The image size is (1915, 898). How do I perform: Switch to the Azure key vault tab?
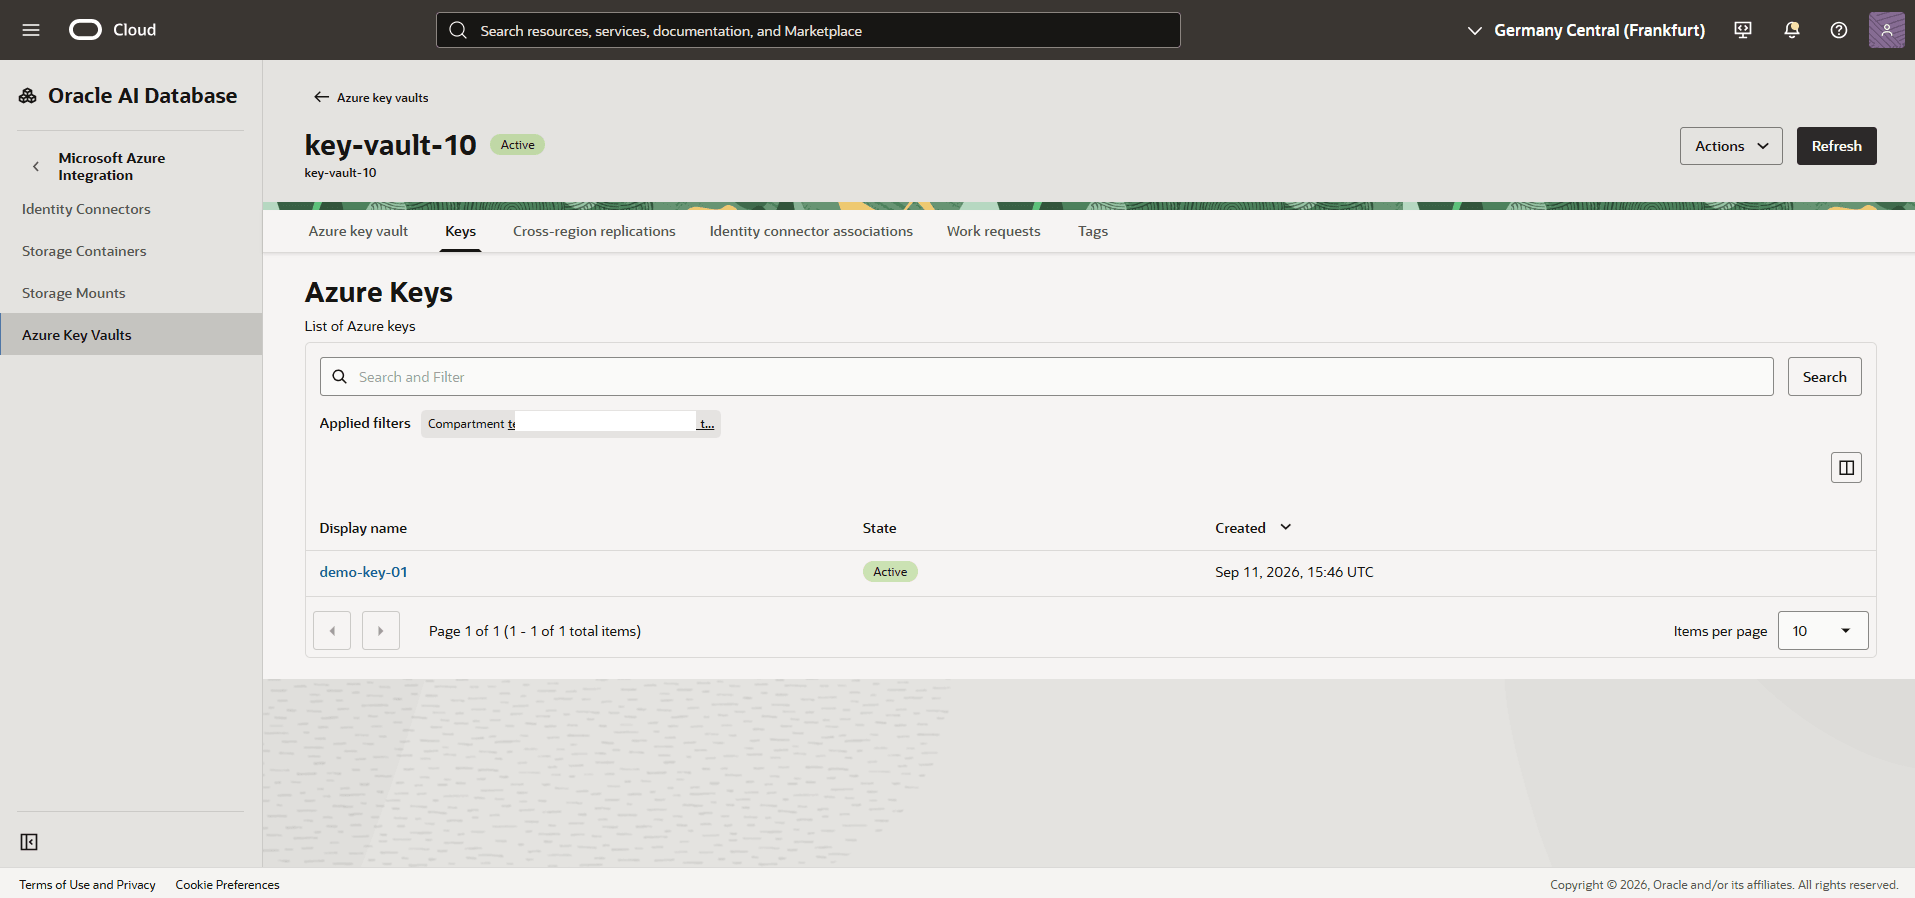pos(358,231)
